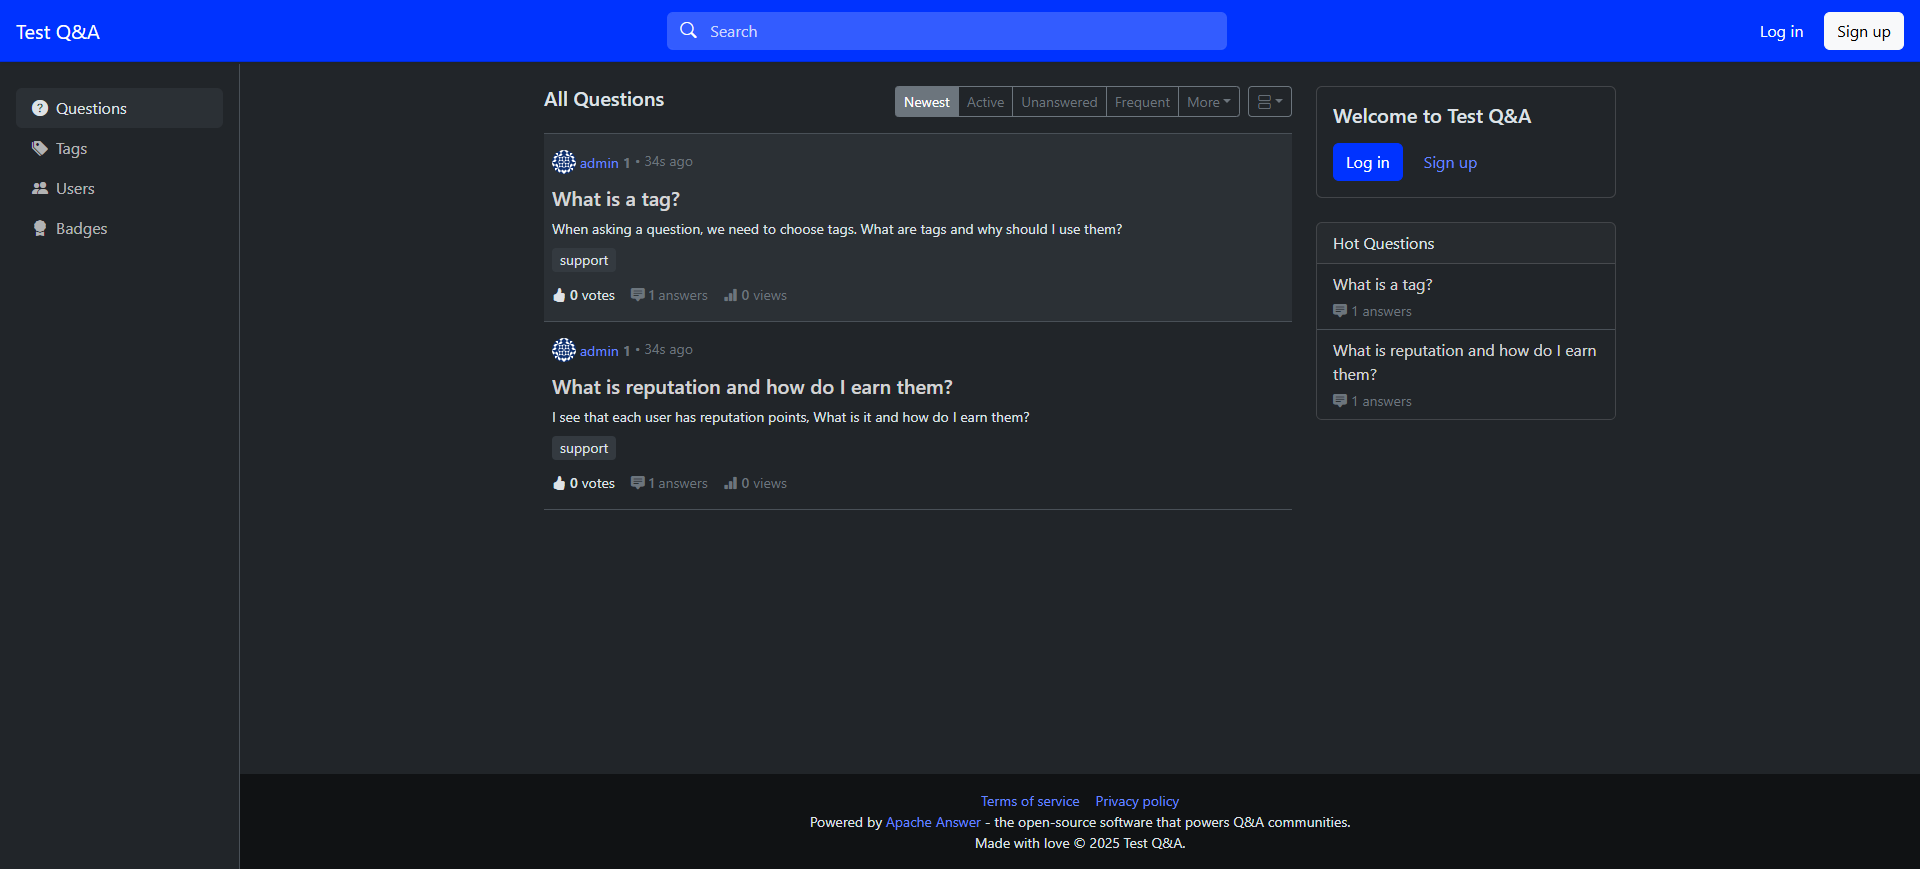
Task: Click the search magnifier icon
Action: click(x=688, y=31)
